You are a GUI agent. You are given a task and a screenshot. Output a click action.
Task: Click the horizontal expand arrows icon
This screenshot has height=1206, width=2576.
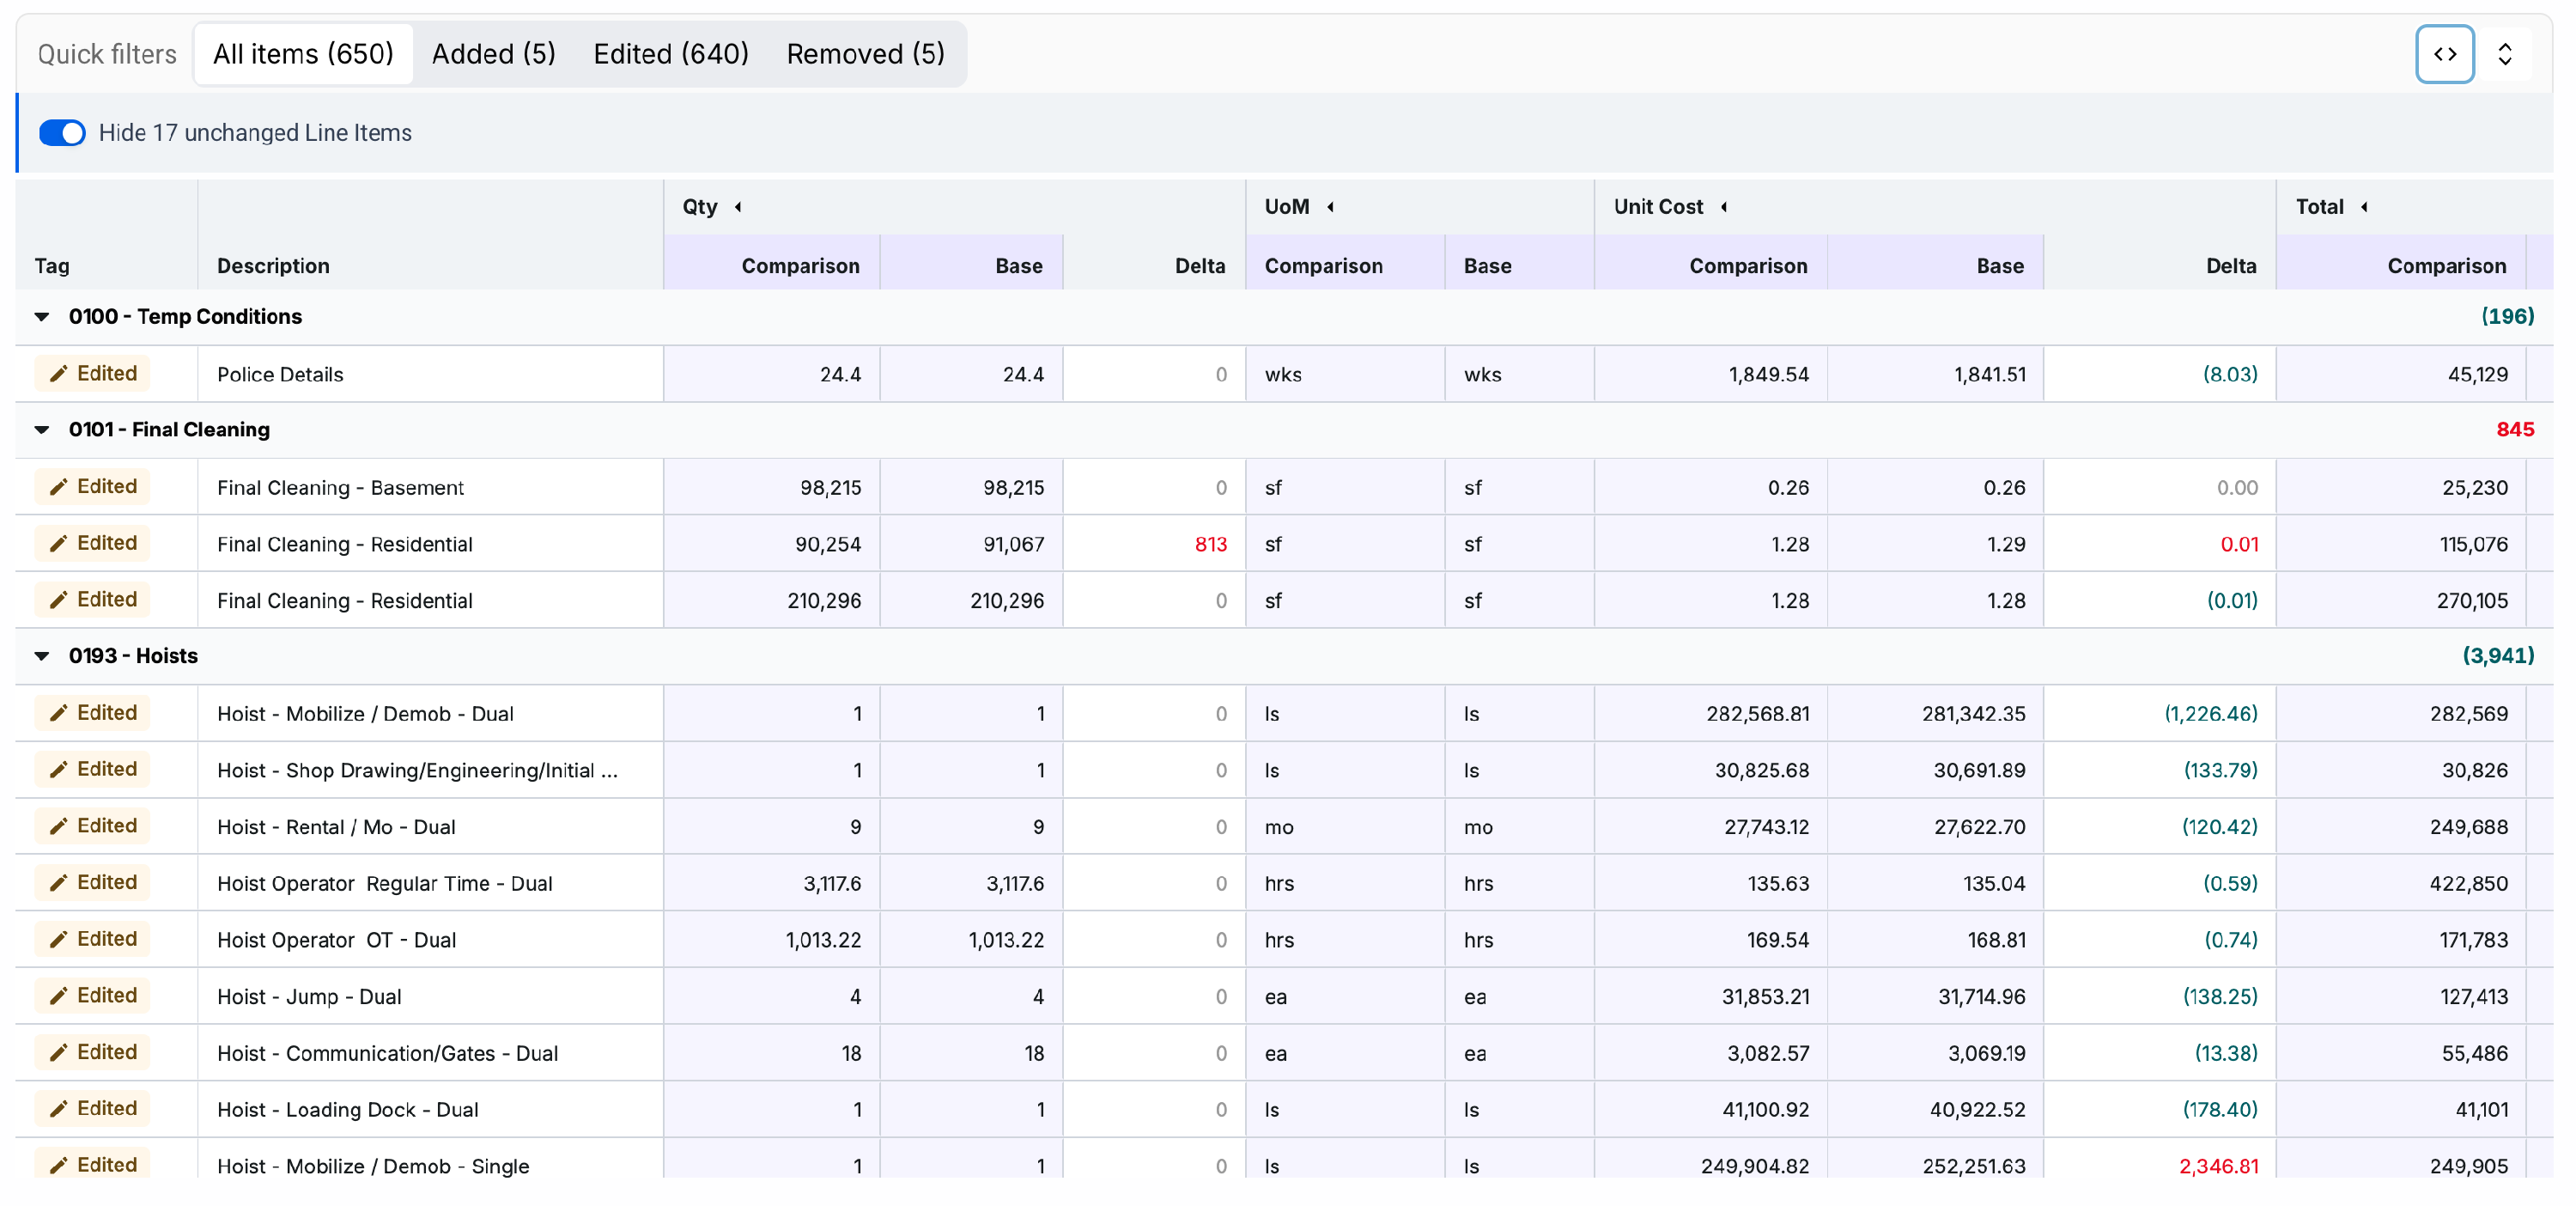pos(2444,54)
